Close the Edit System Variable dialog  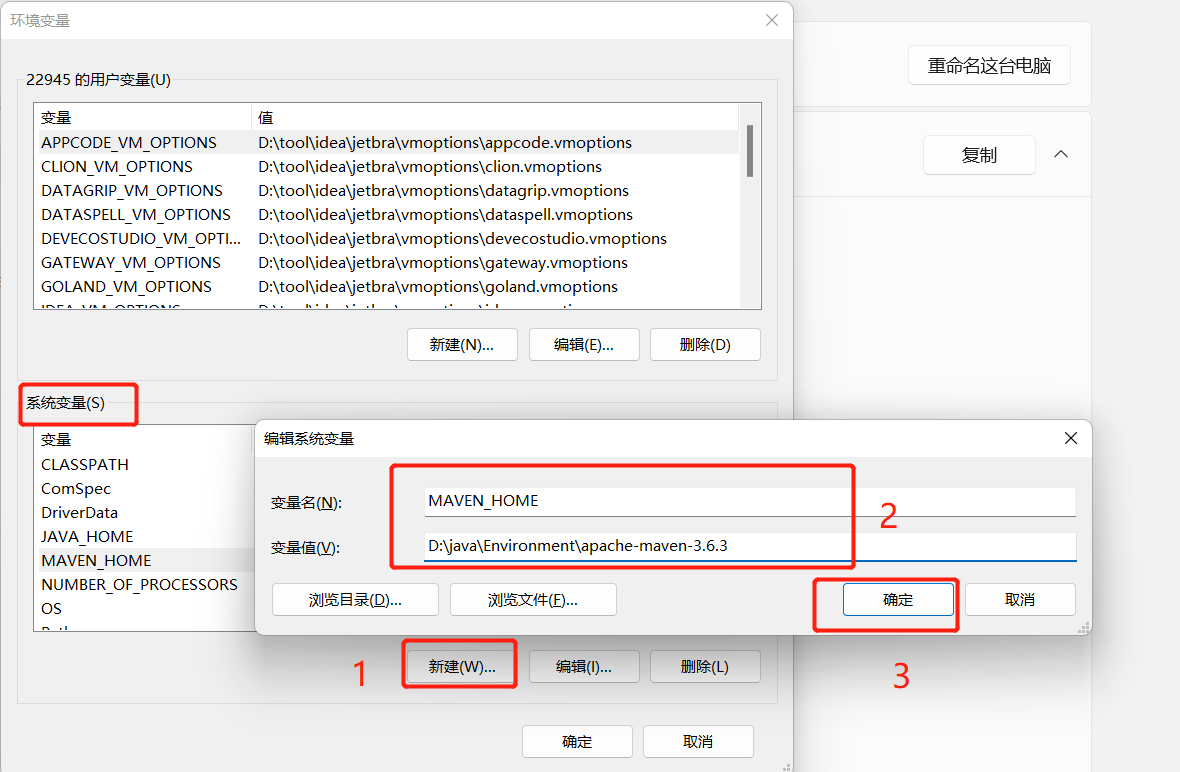click(1071, 438)
